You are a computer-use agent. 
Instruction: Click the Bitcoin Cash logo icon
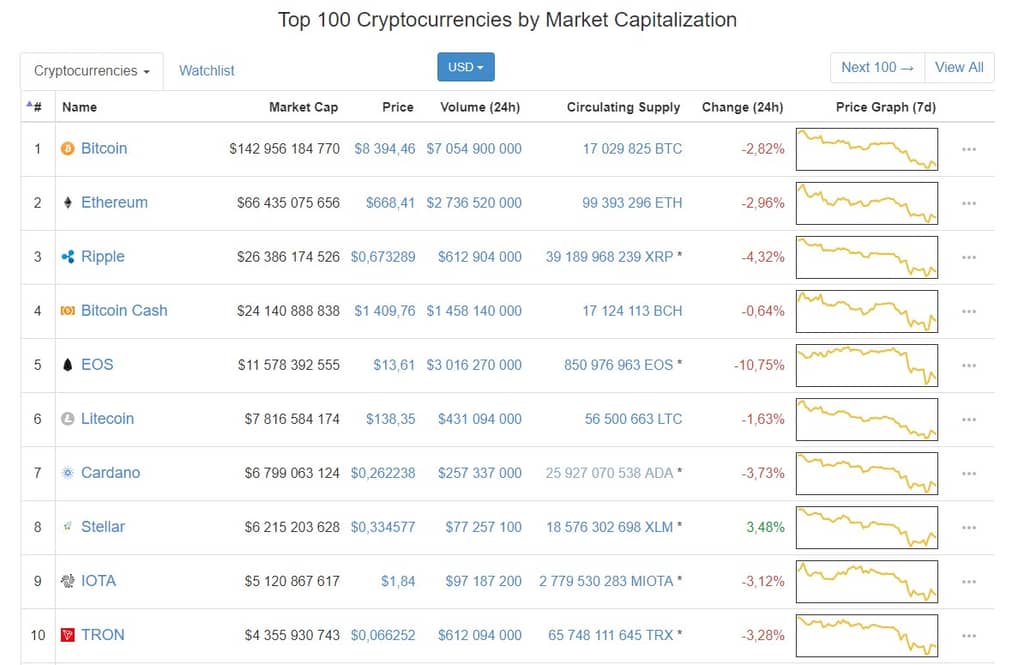coord(67,311)
